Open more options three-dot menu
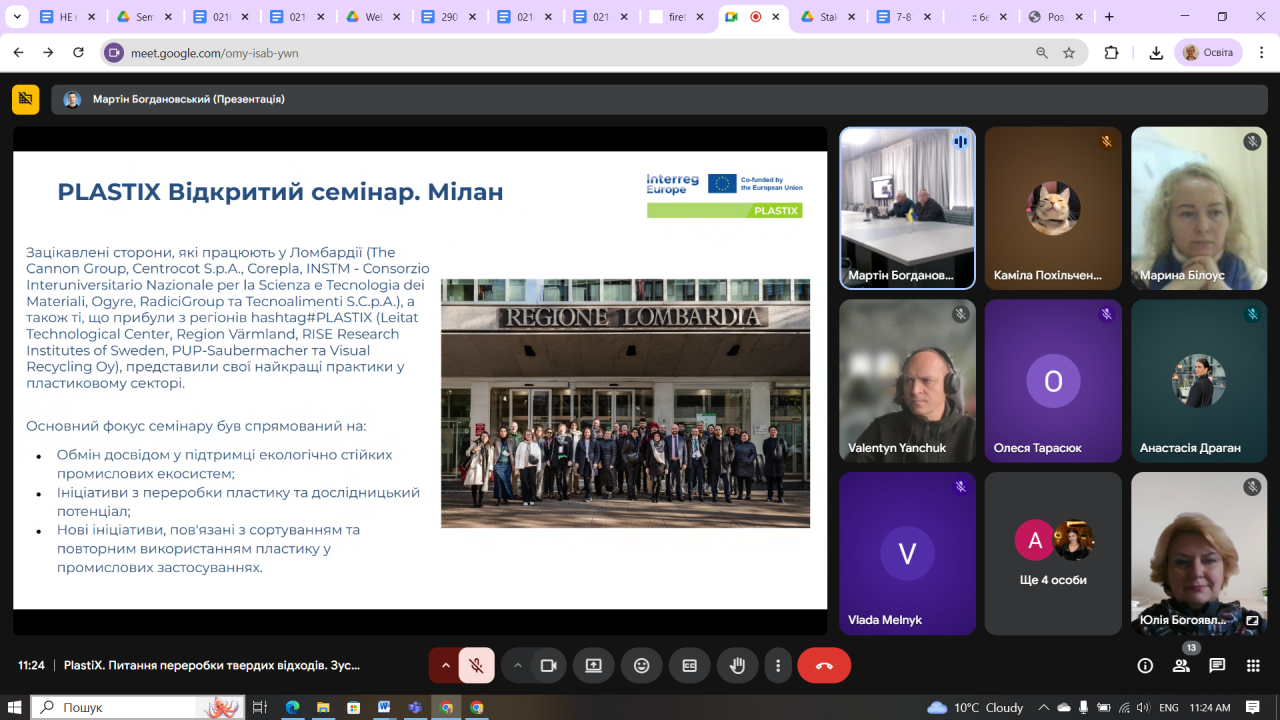 coord(778,666)
